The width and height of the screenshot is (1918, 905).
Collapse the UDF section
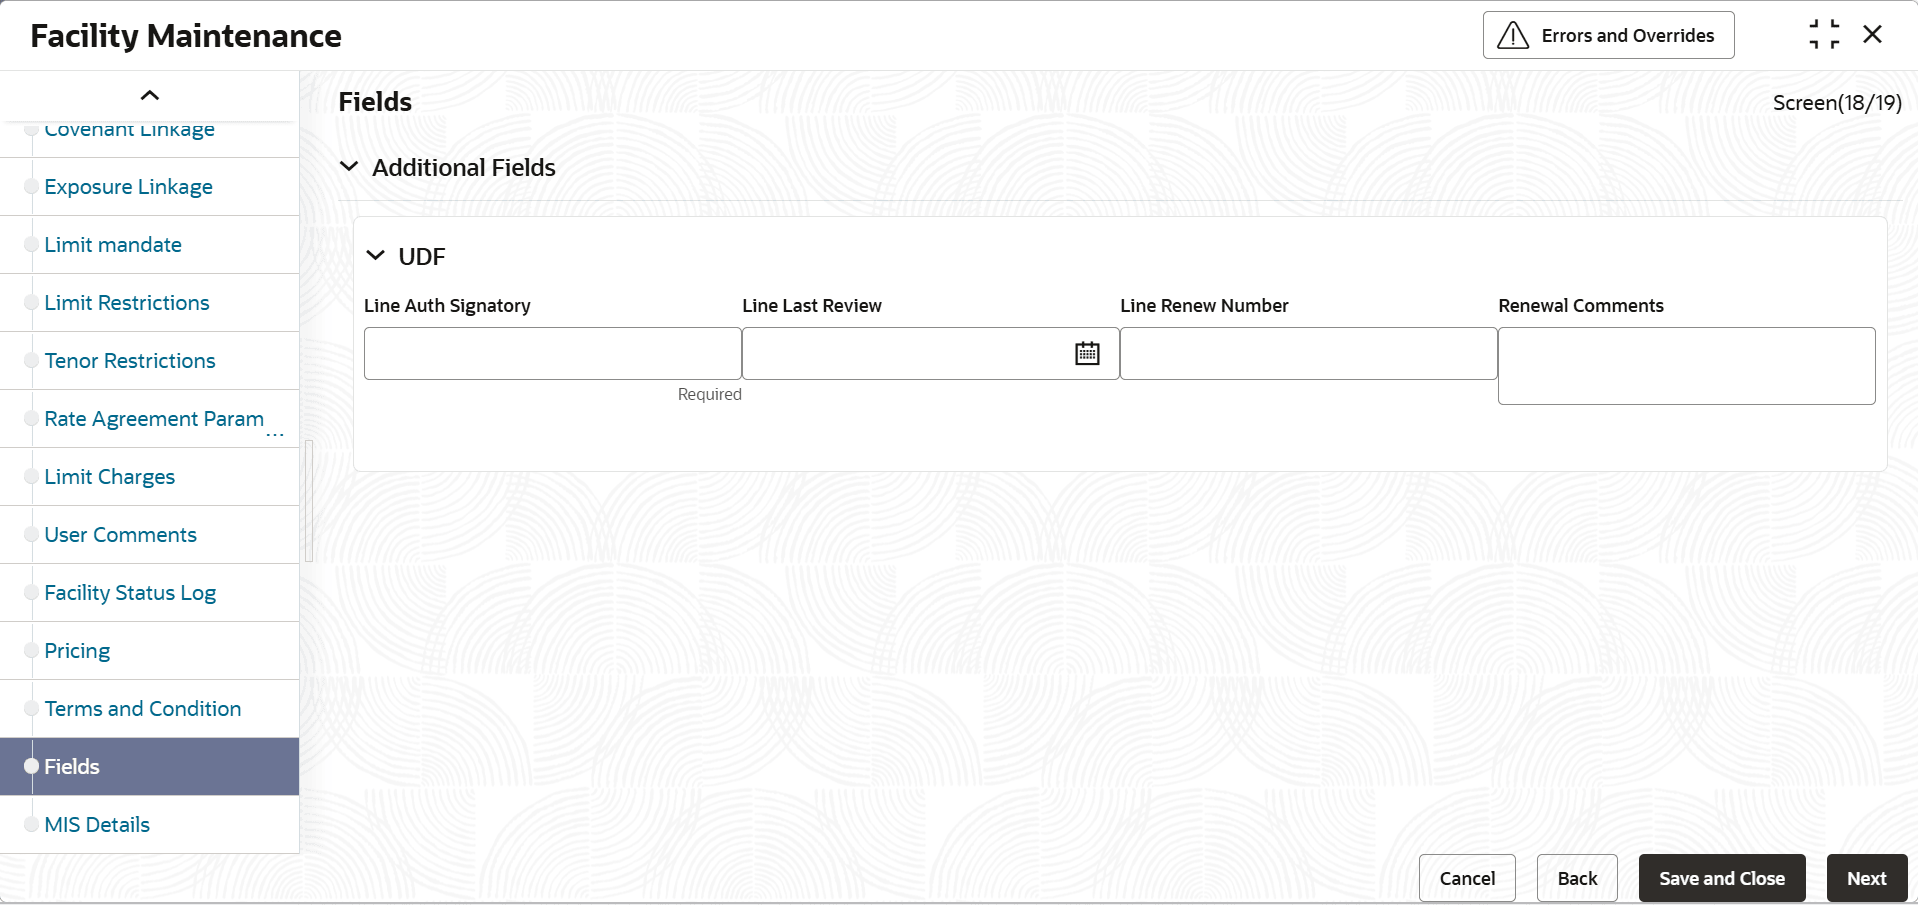click(x=376, y=256)
